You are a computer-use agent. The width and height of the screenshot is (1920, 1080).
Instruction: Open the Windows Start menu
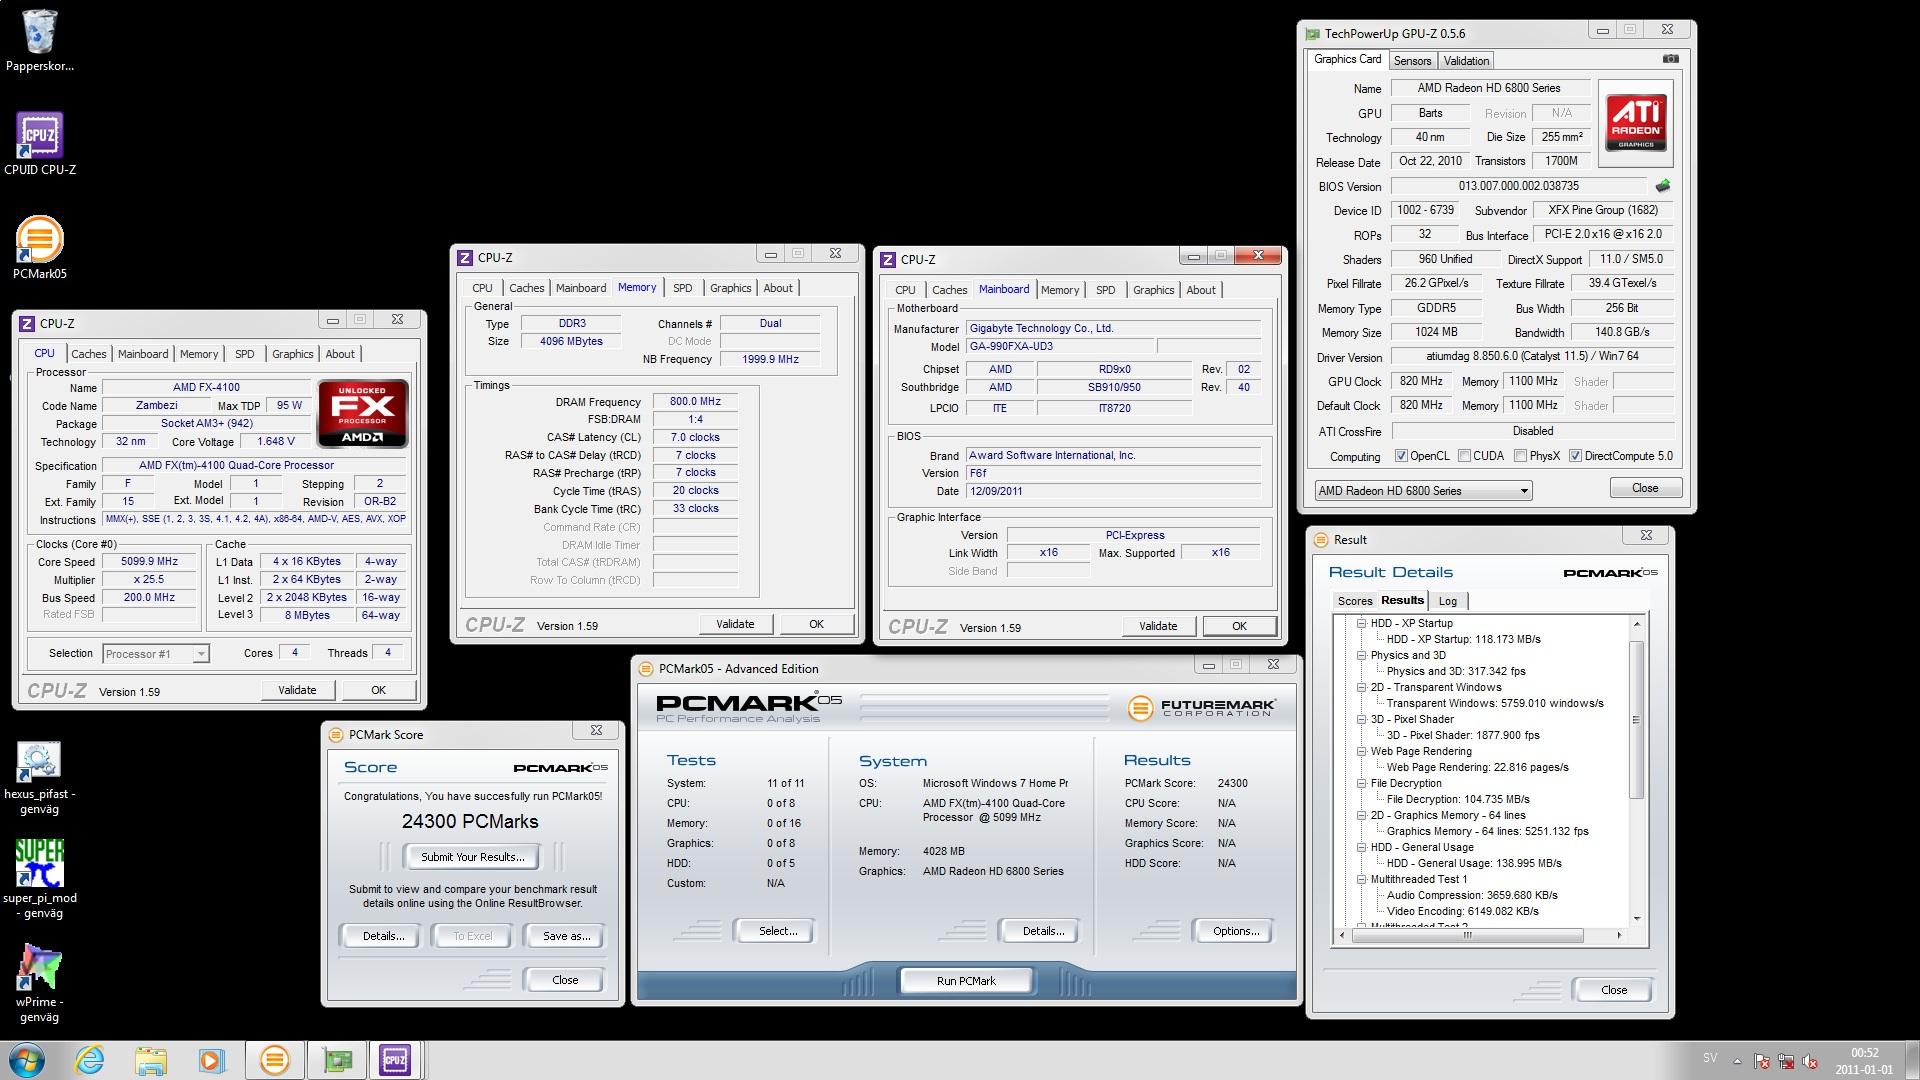click(x=27, y=1060)
